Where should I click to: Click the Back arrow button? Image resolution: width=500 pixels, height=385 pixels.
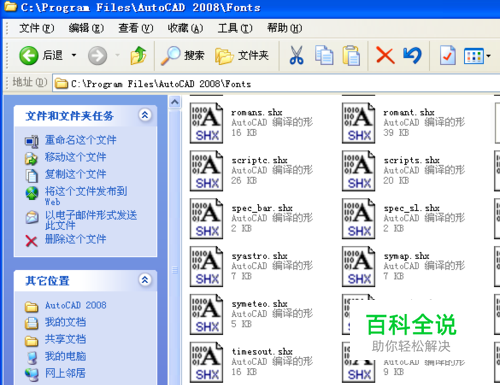29,55
